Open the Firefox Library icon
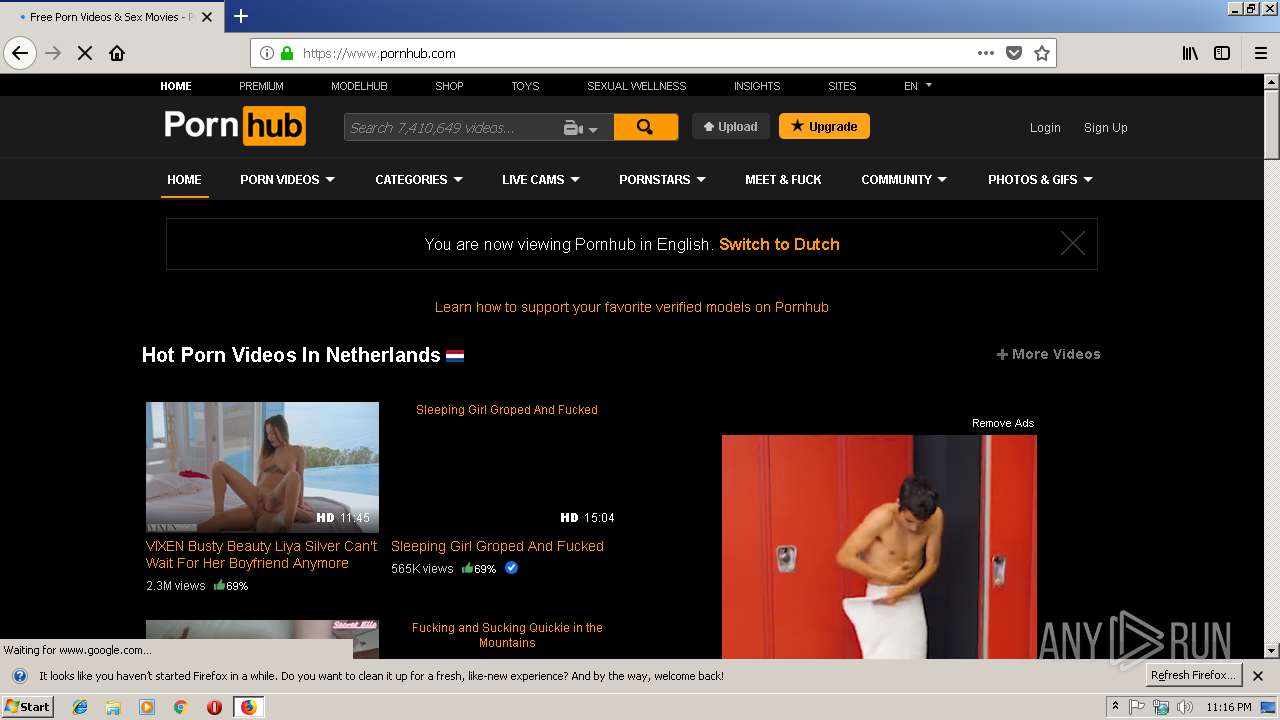This screenshot has width=1280, height=720. [1190, 53]
